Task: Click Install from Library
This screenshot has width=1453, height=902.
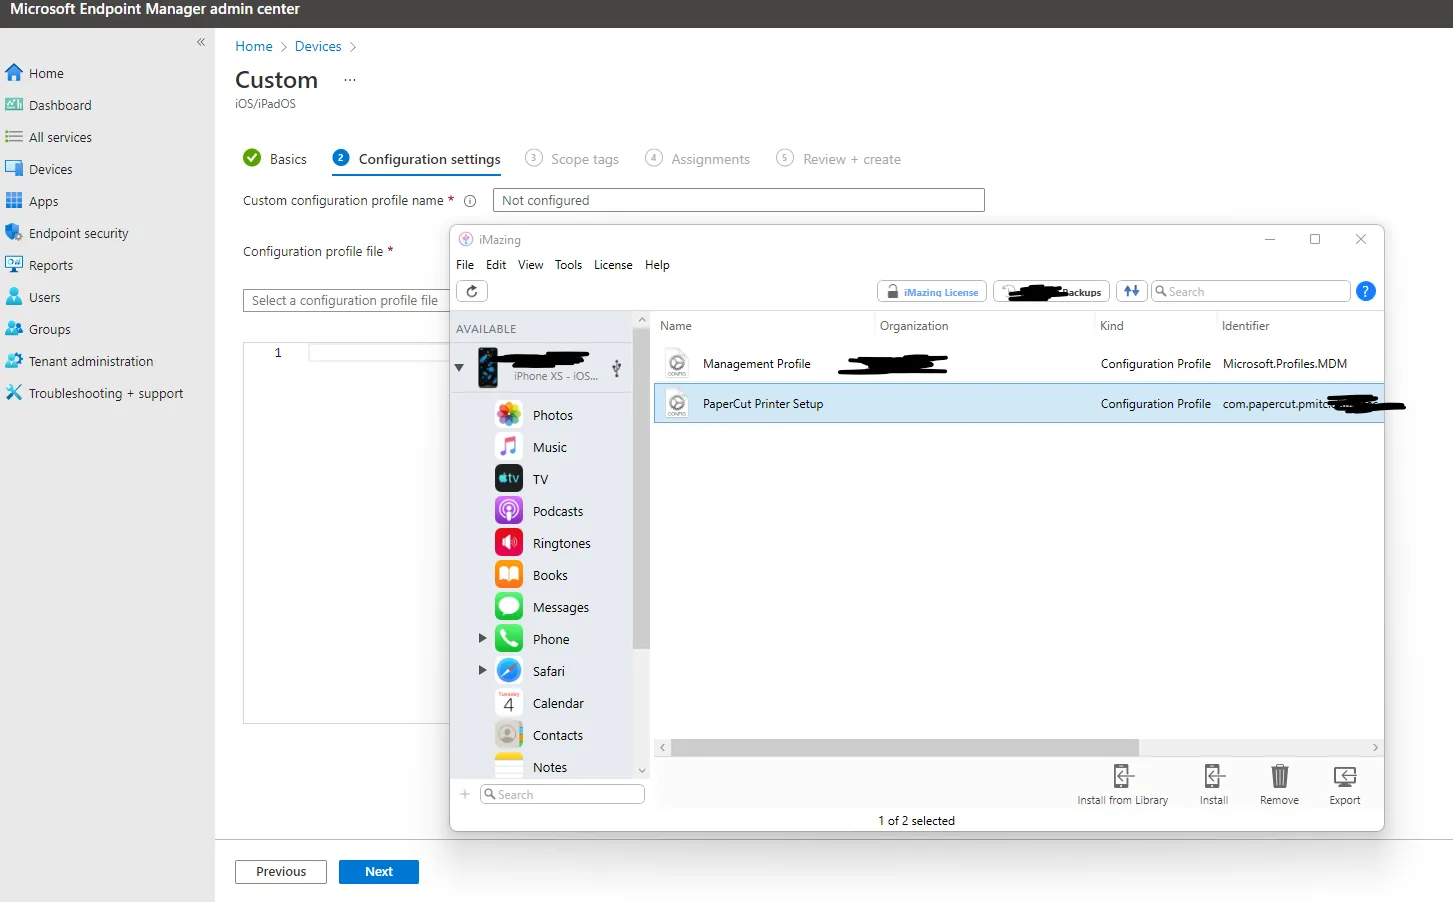Action: [x=1122, y=785]
